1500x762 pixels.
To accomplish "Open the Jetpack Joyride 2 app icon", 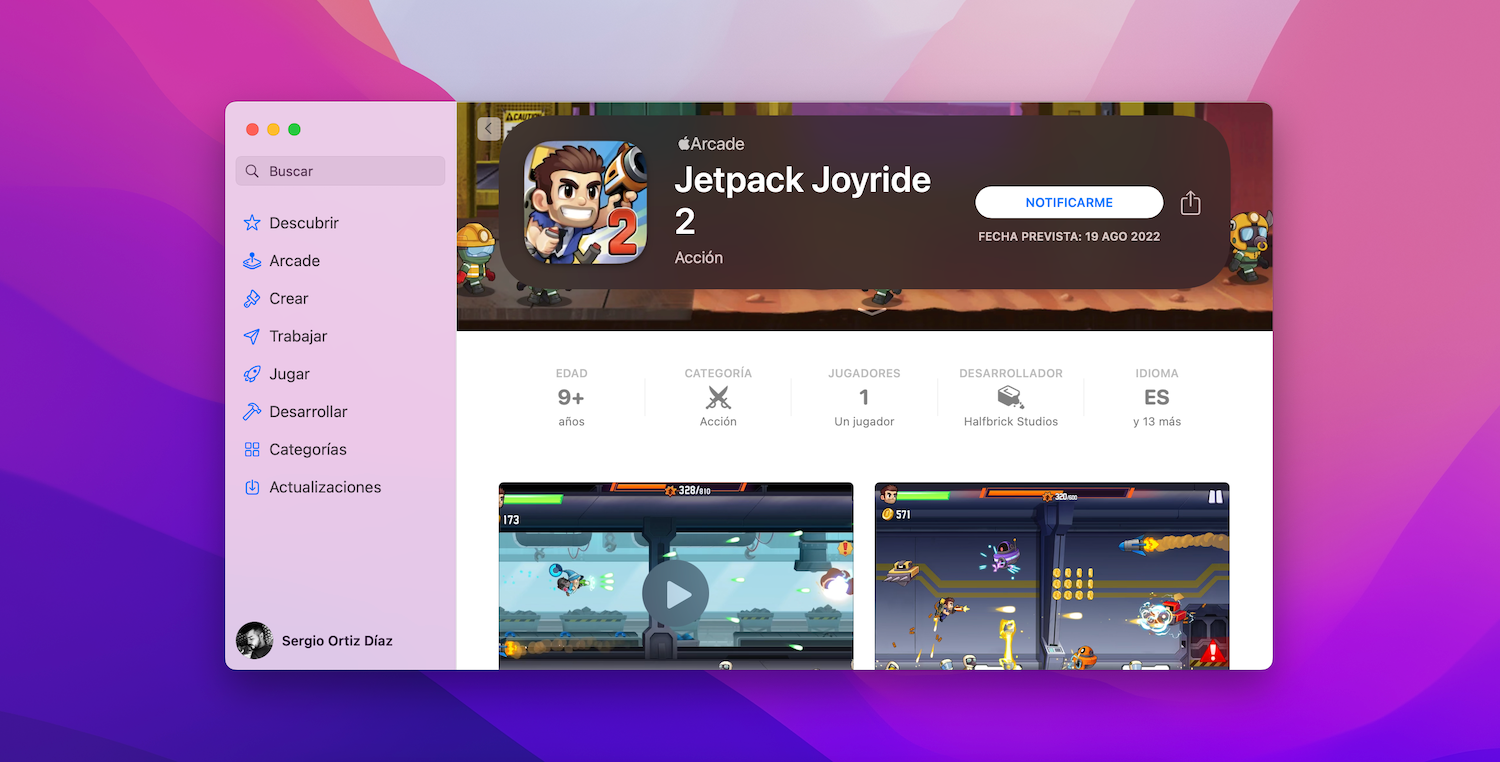I will pos(585,201).
